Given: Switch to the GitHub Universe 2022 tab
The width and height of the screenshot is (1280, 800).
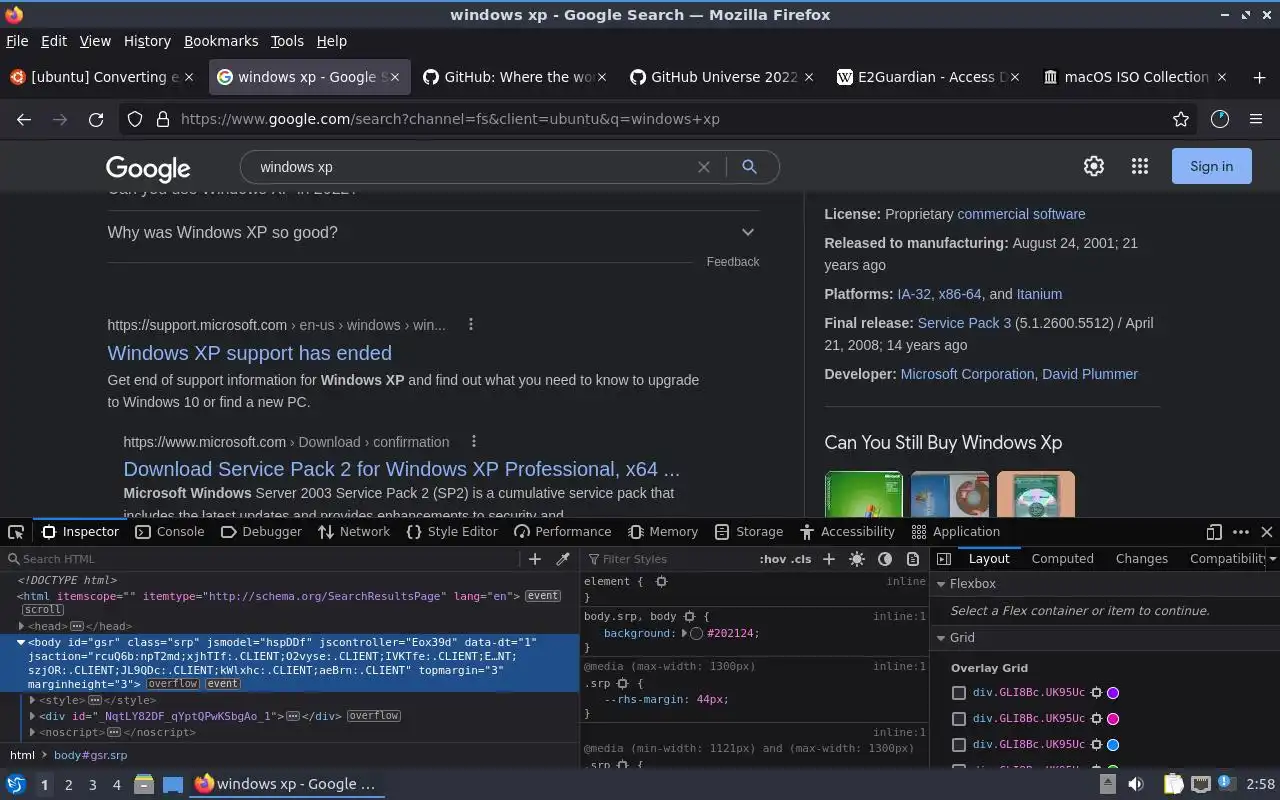Looking at the screenshot, I should coord(723,77).
